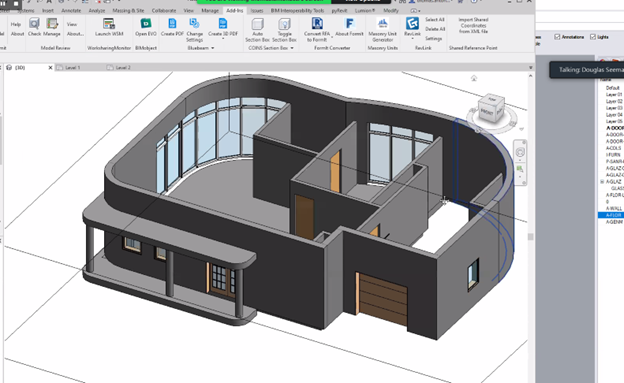Activate the Auto Section Box tool
The image size is (624, 383).
point(257,30)
